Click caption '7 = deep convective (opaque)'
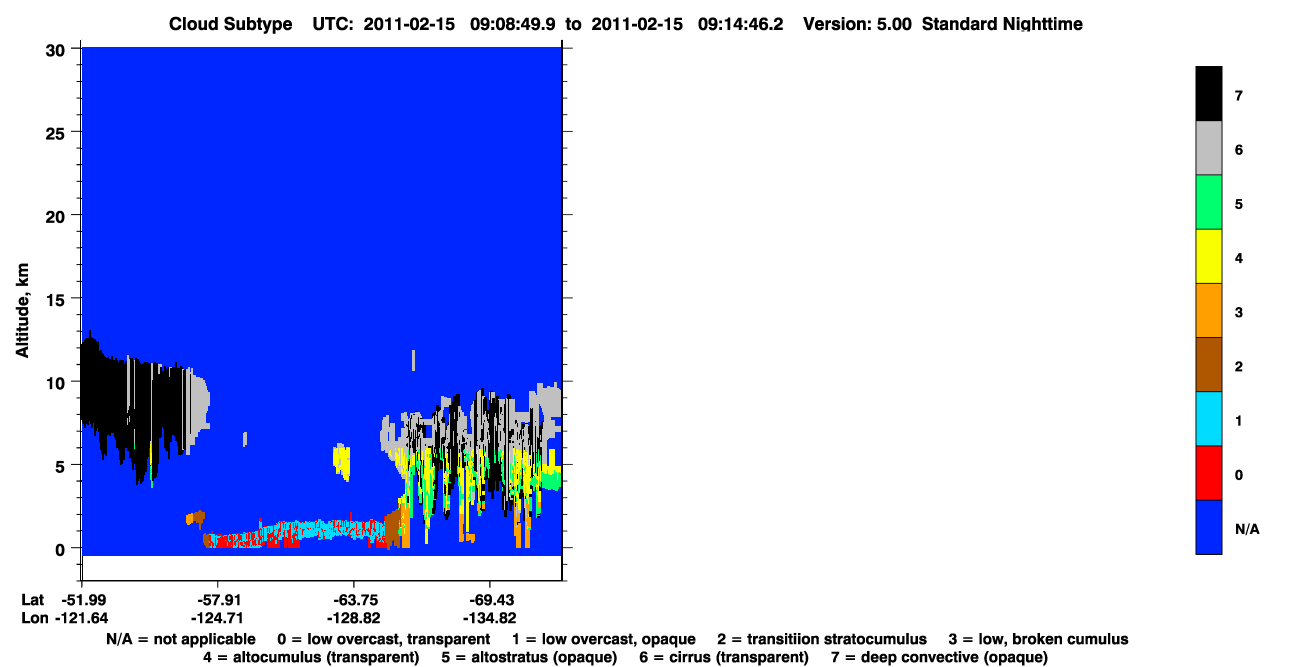 pyautogui.click(x=939, y=657)
